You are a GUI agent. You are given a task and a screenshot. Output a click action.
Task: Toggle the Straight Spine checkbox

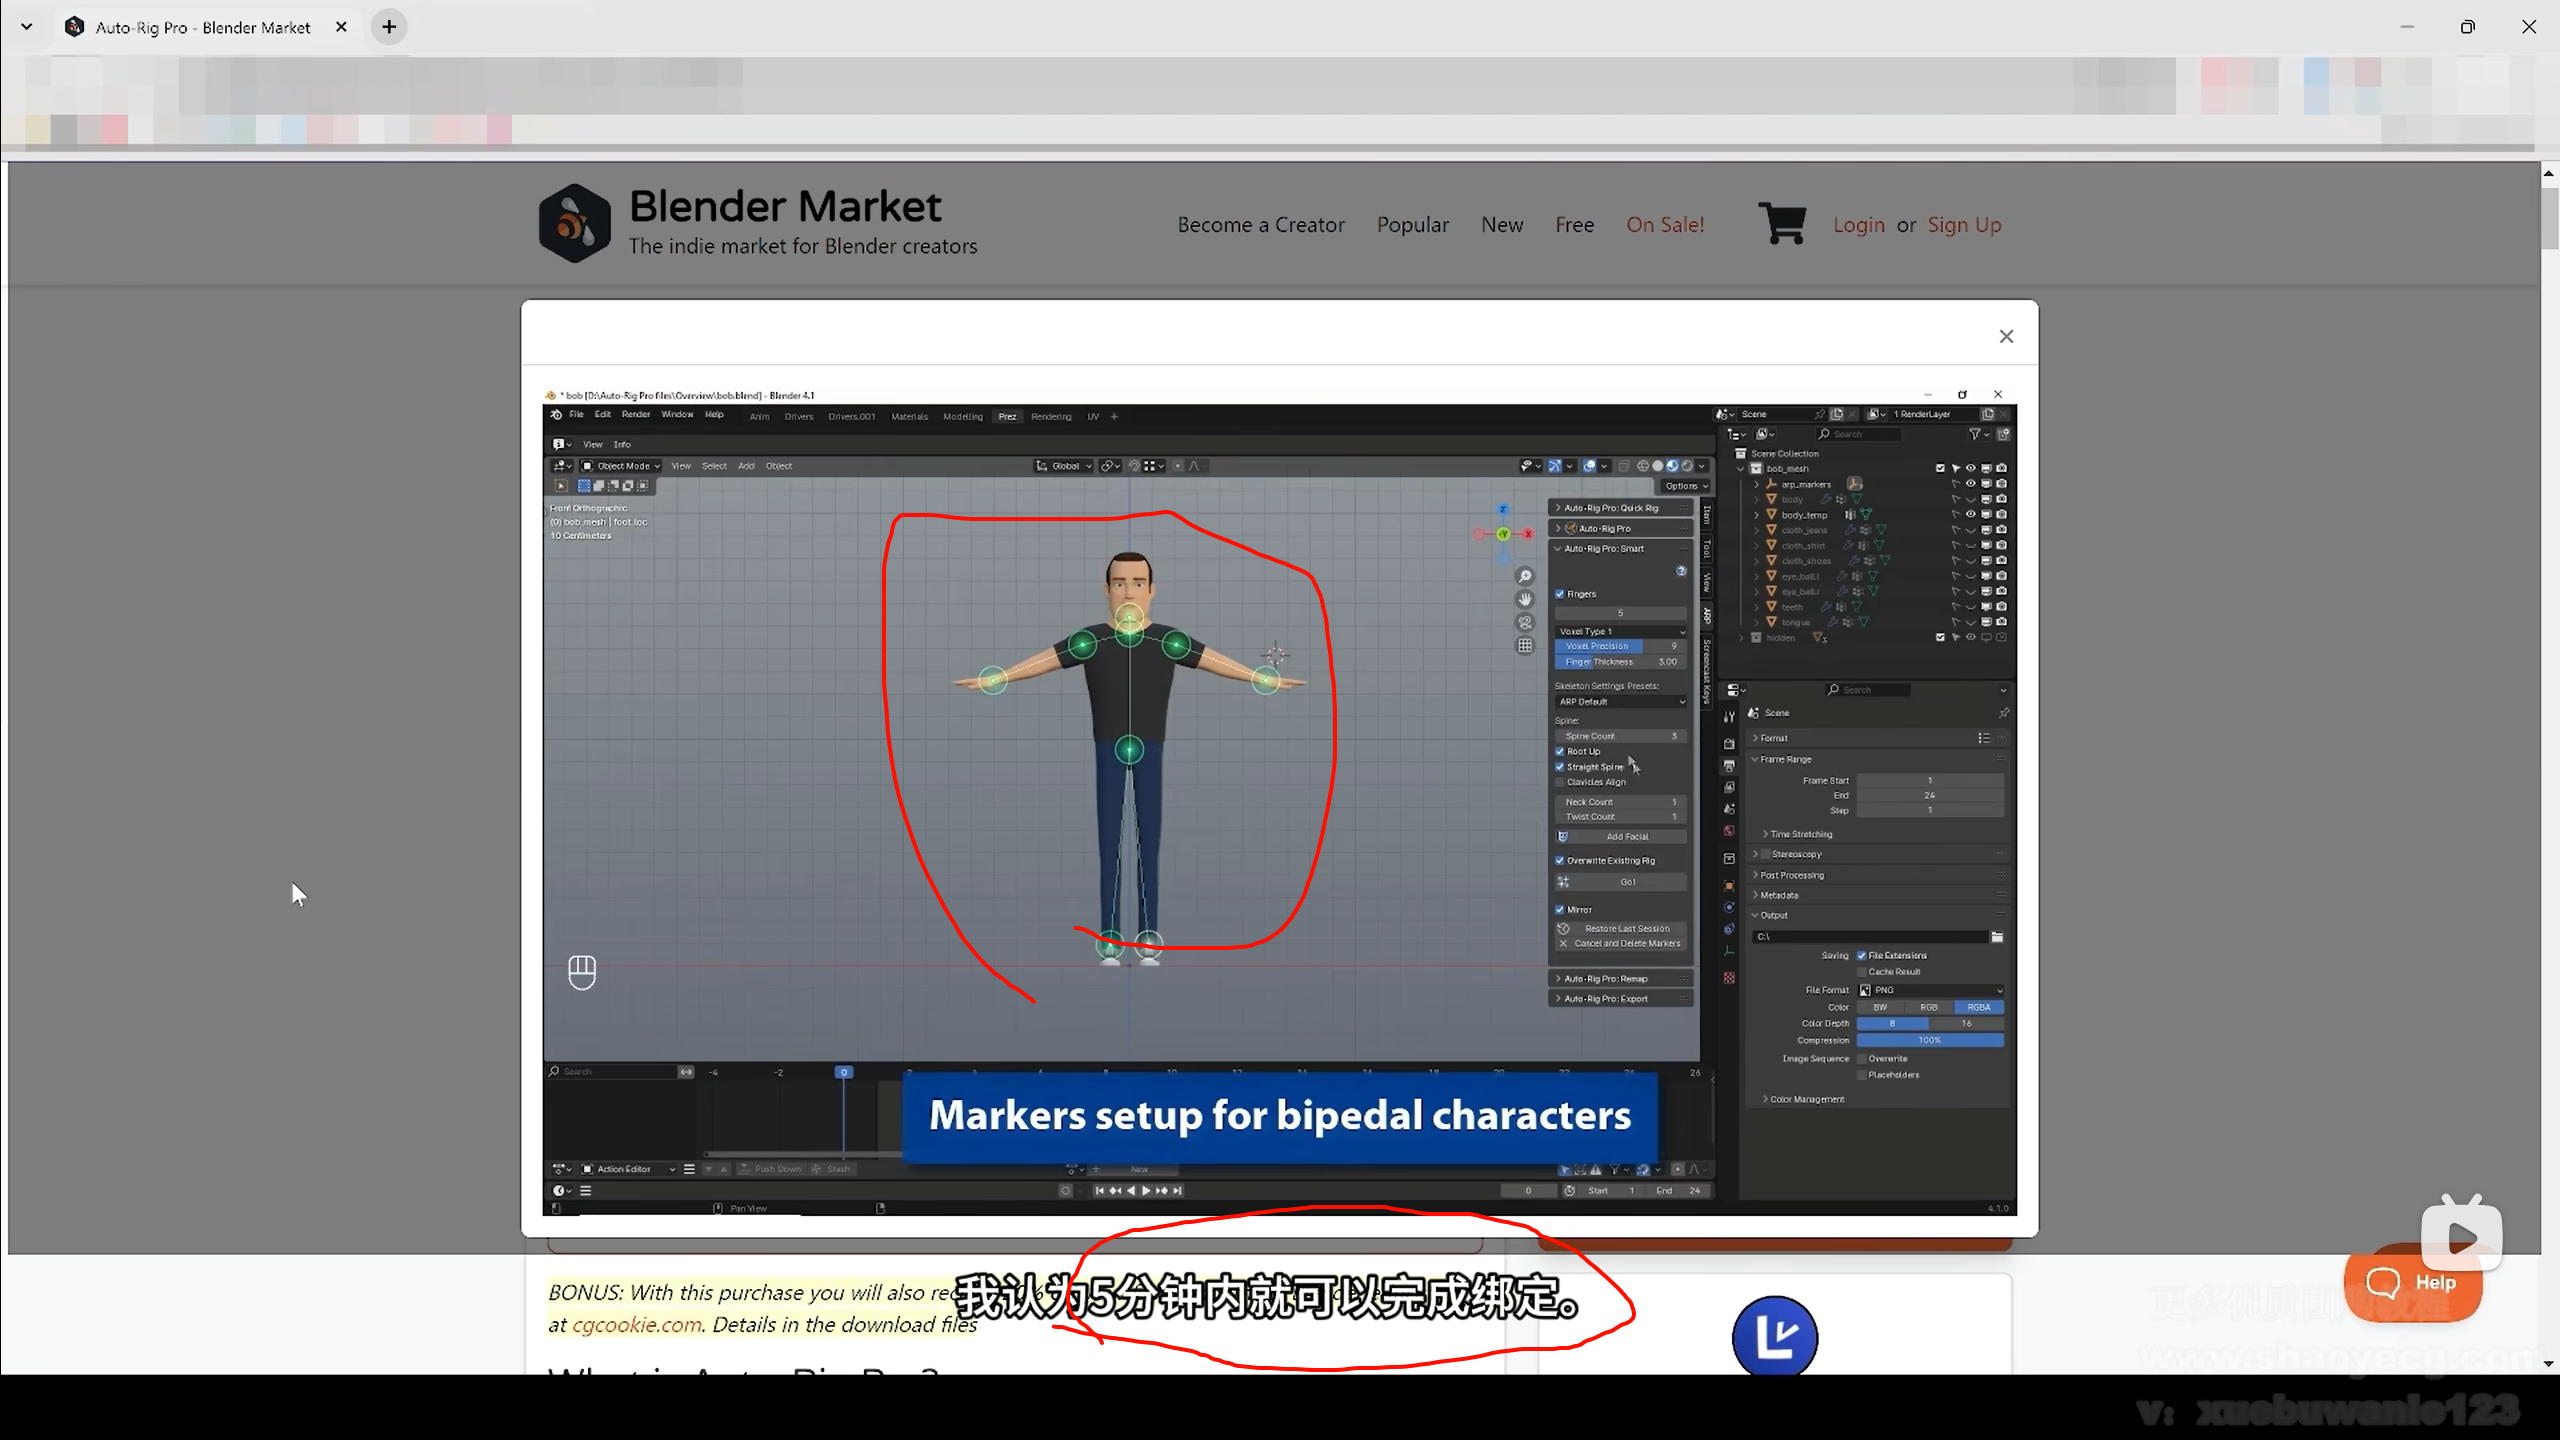point(1559,767)
